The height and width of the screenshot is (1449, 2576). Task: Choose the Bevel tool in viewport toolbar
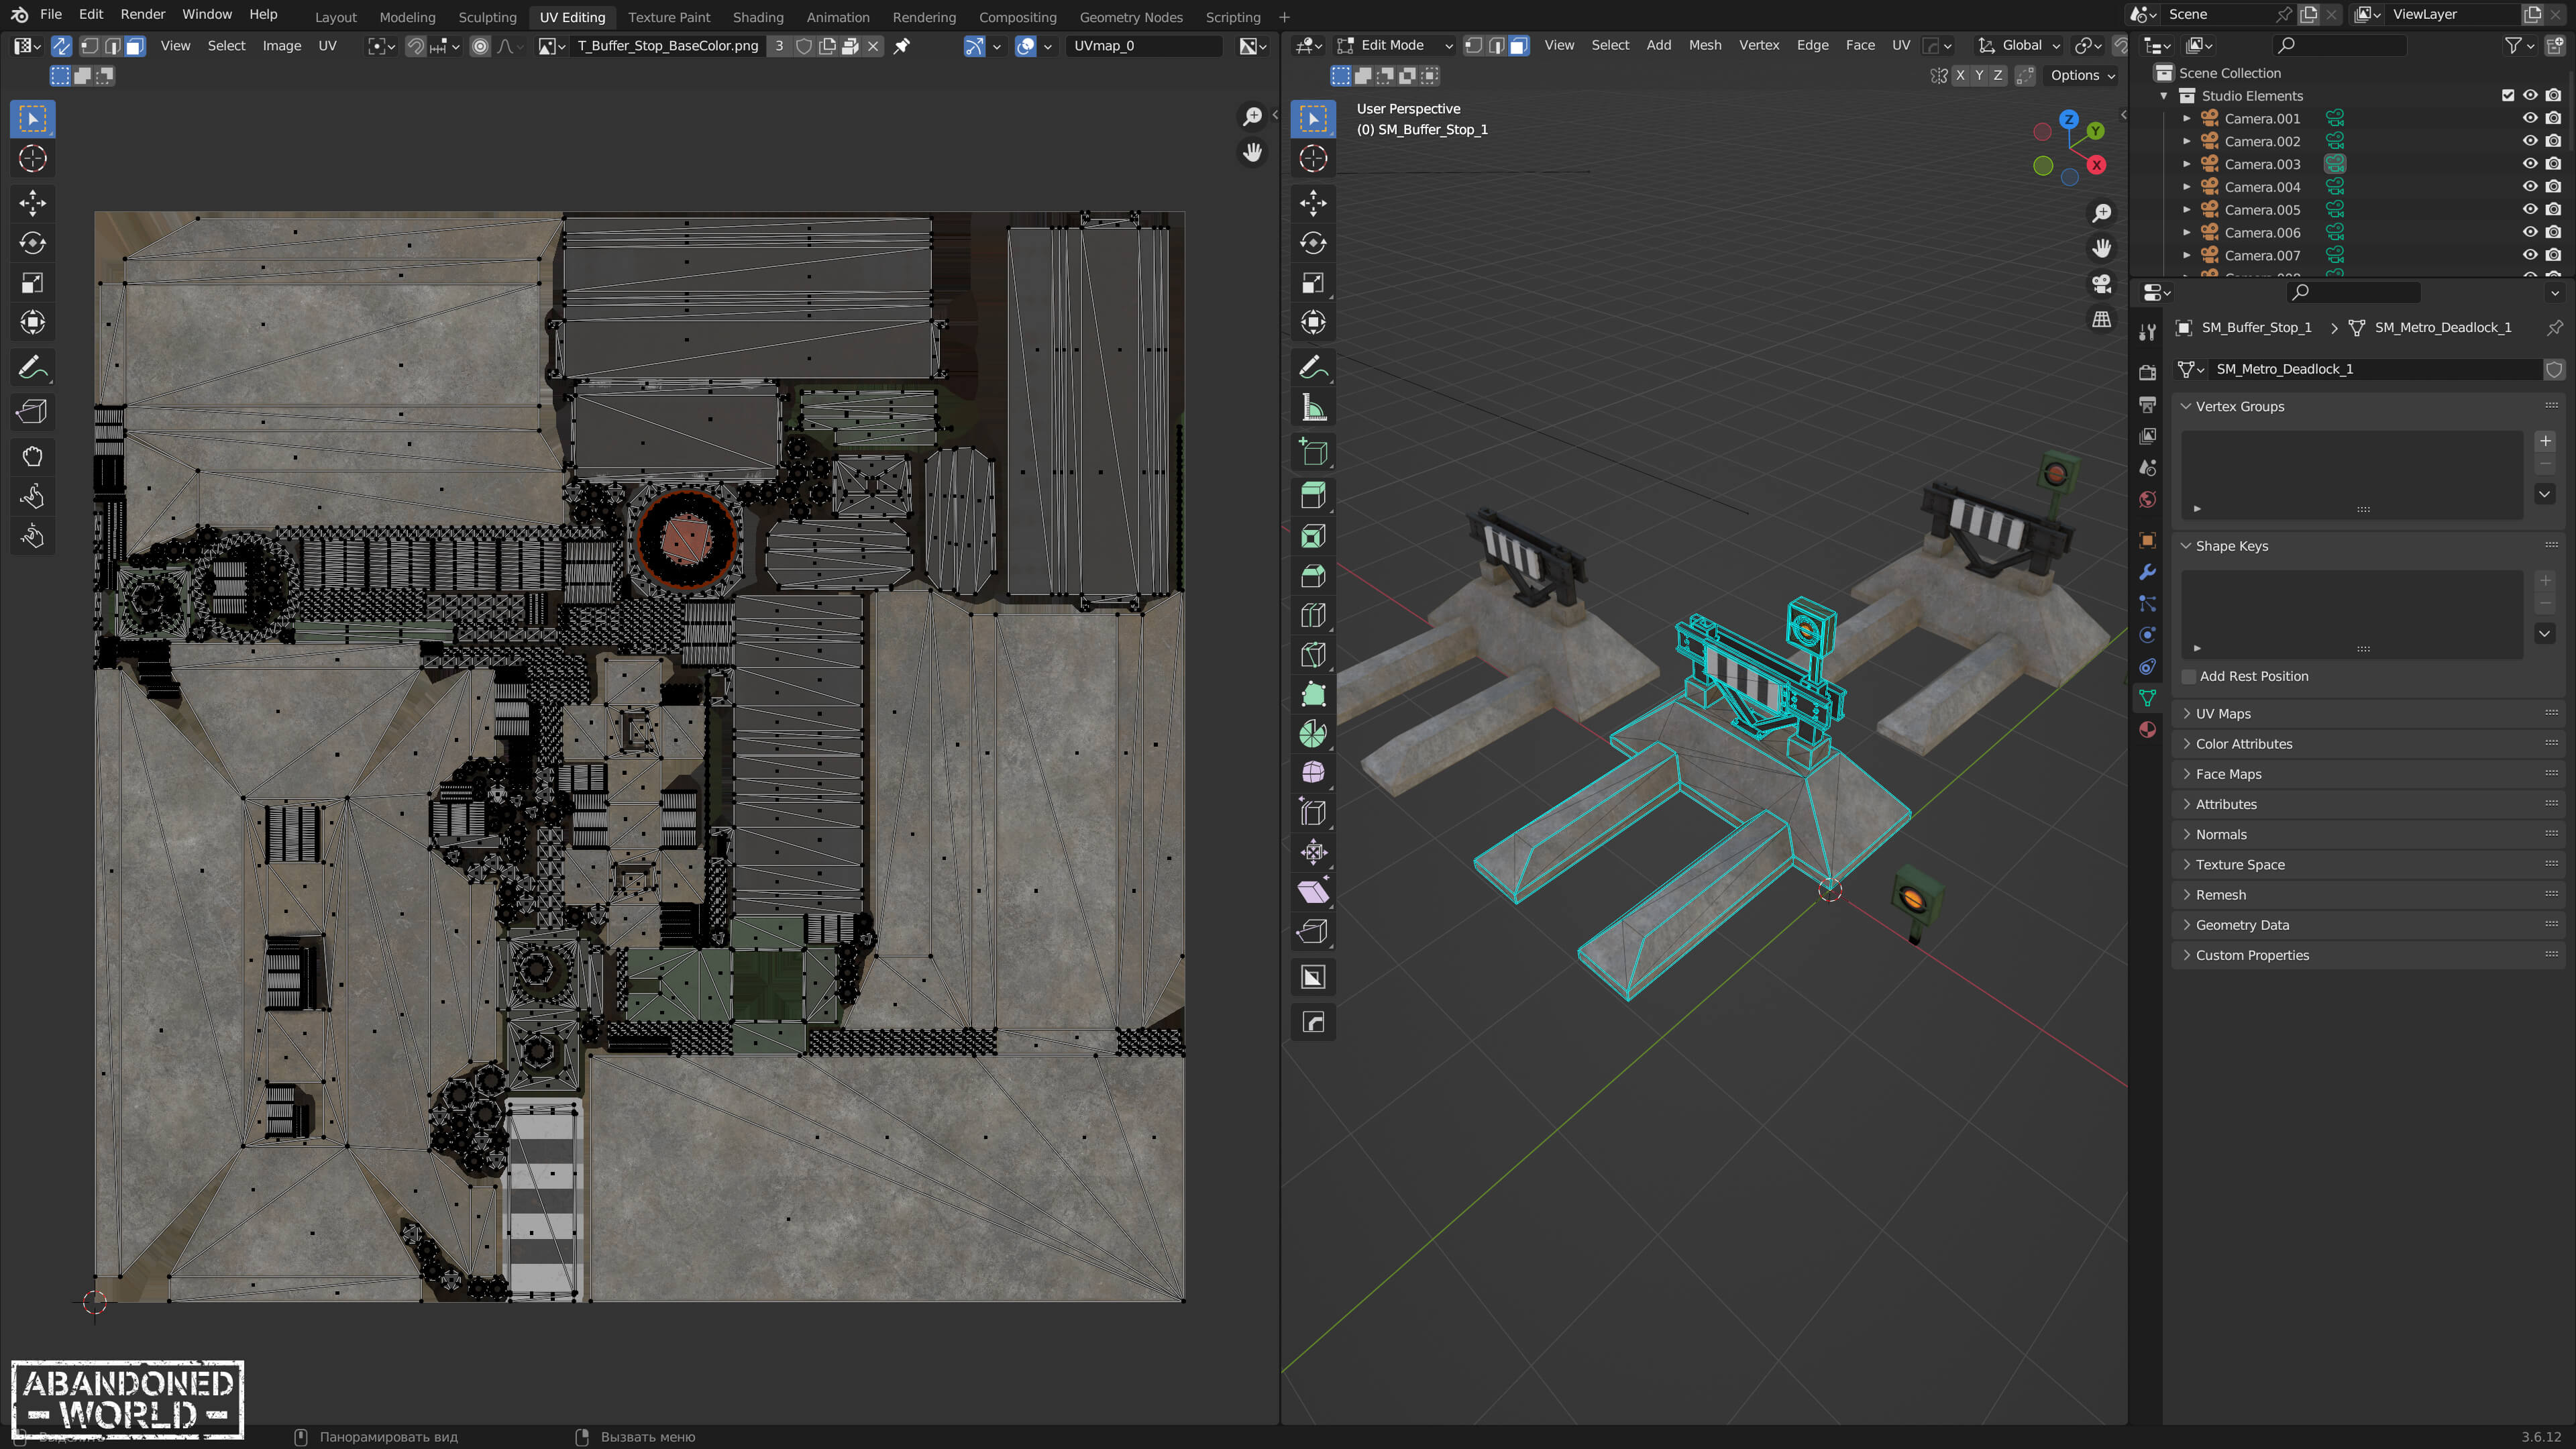[1313, 576]
